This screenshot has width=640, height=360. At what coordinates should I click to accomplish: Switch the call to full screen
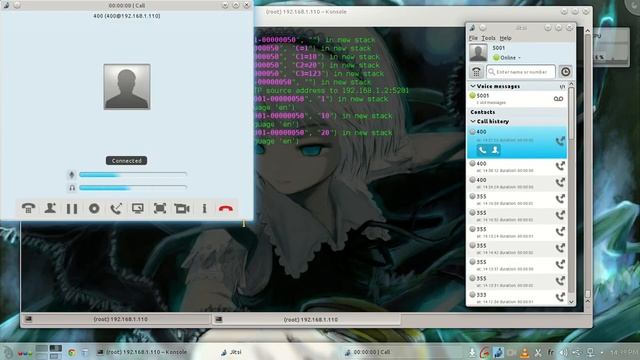(x=160, y=208)
